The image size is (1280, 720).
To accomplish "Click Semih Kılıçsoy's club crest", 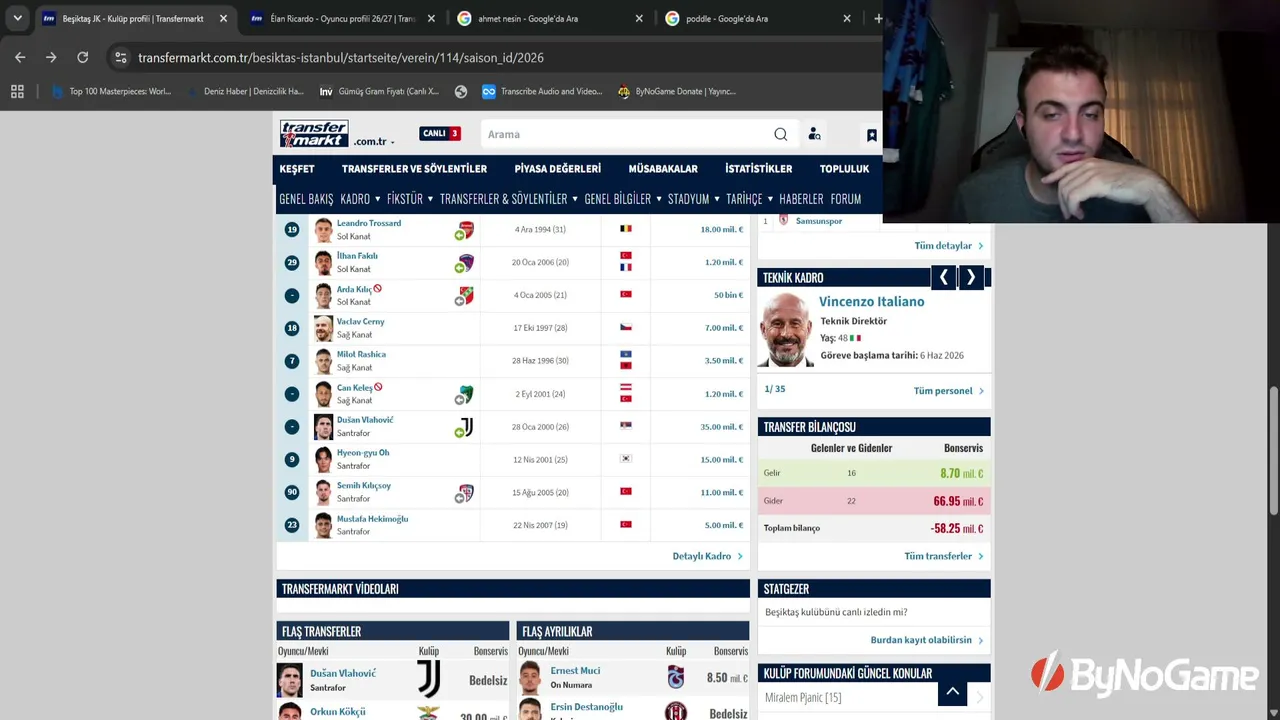I will click(465, 493).
